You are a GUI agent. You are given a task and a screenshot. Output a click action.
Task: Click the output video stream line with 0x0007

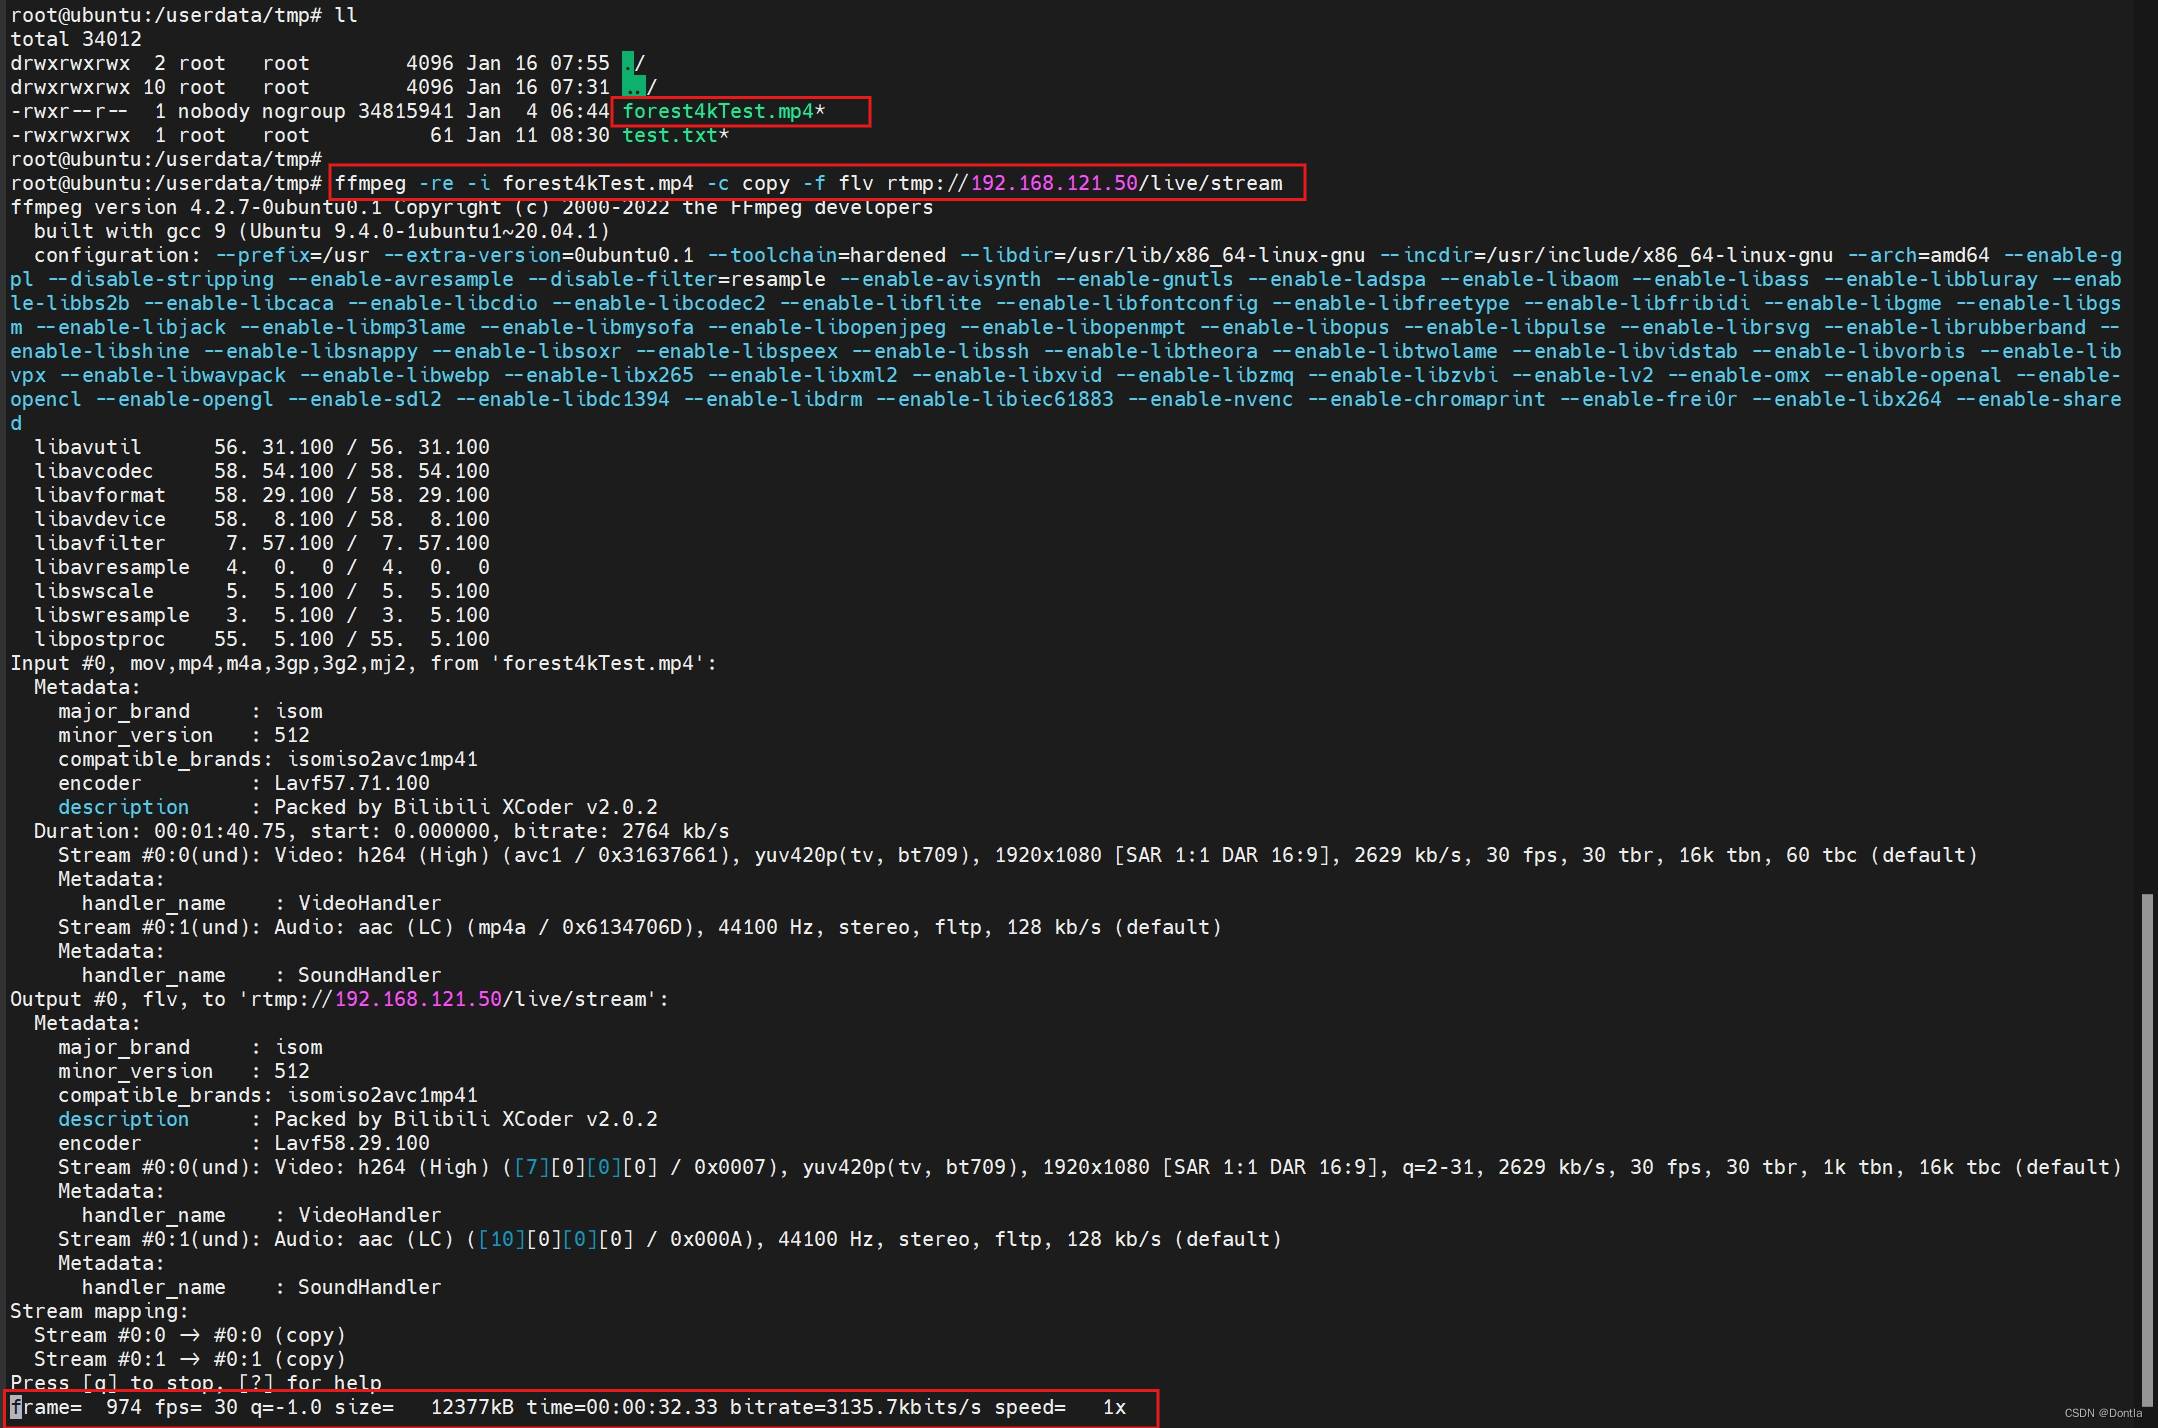[x=1090, y=1167]
